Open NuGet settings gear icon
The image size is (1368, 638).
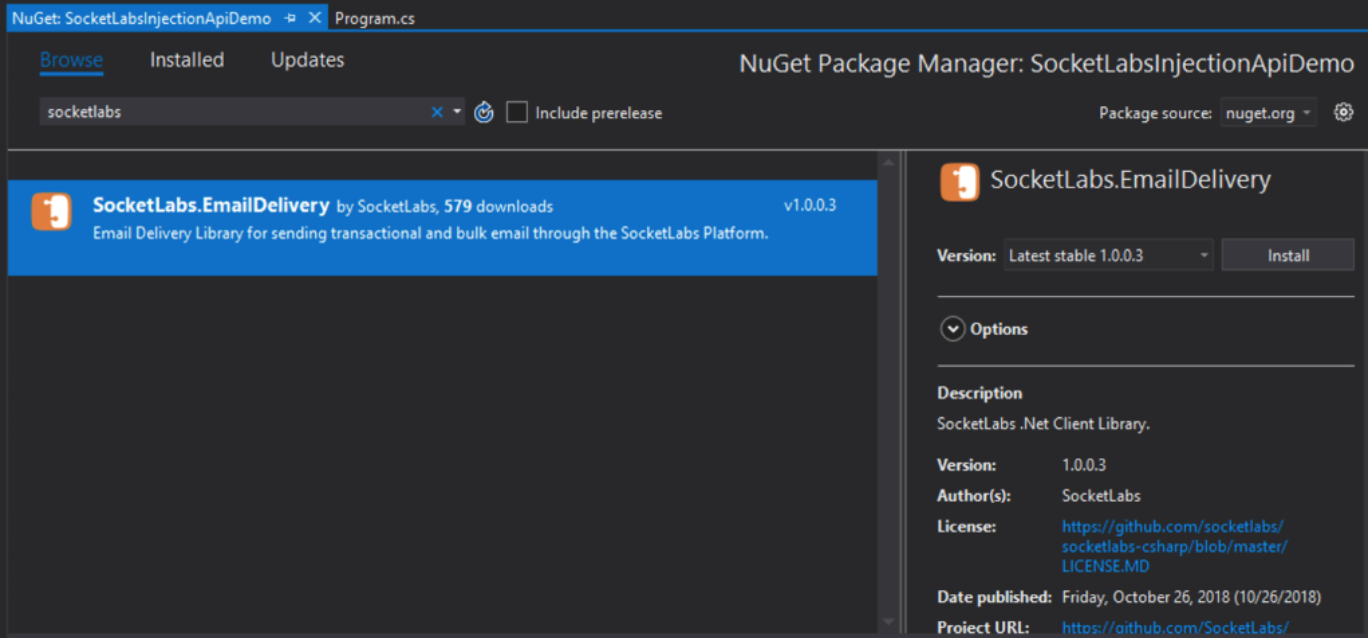(1344, 112)
